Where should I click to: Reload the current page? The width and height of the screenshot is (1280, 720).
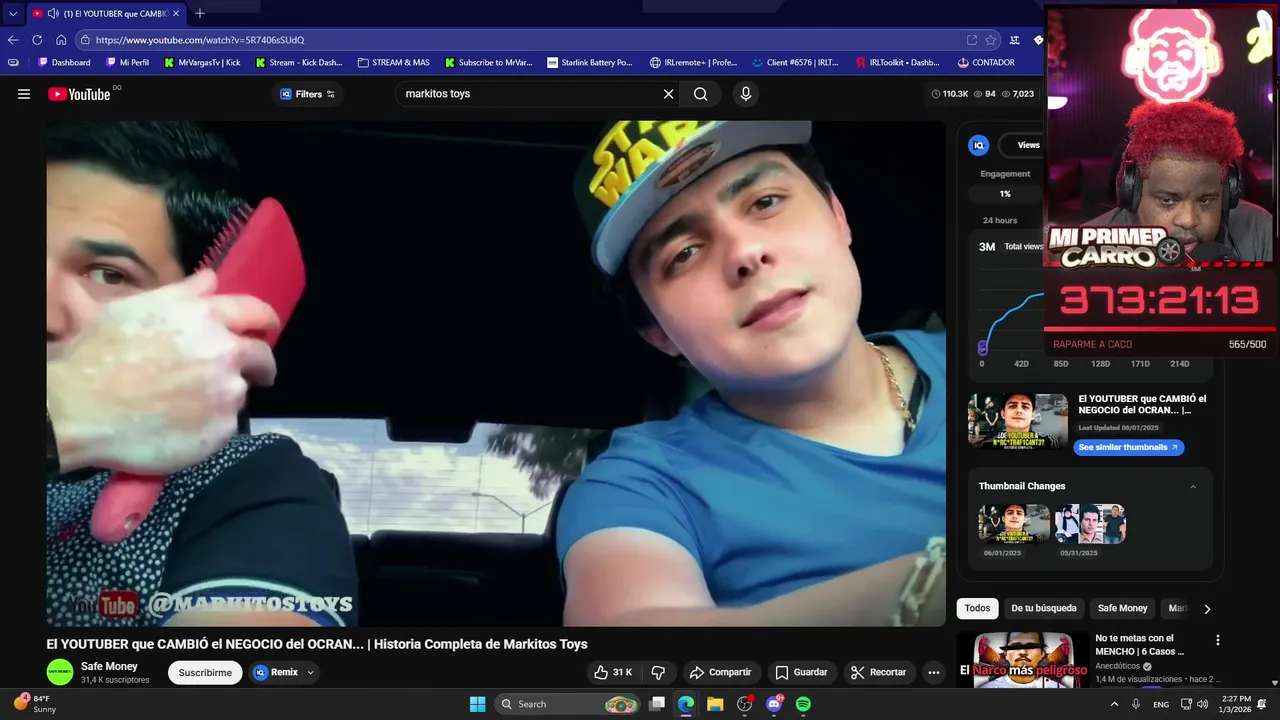tap(37, 40)
